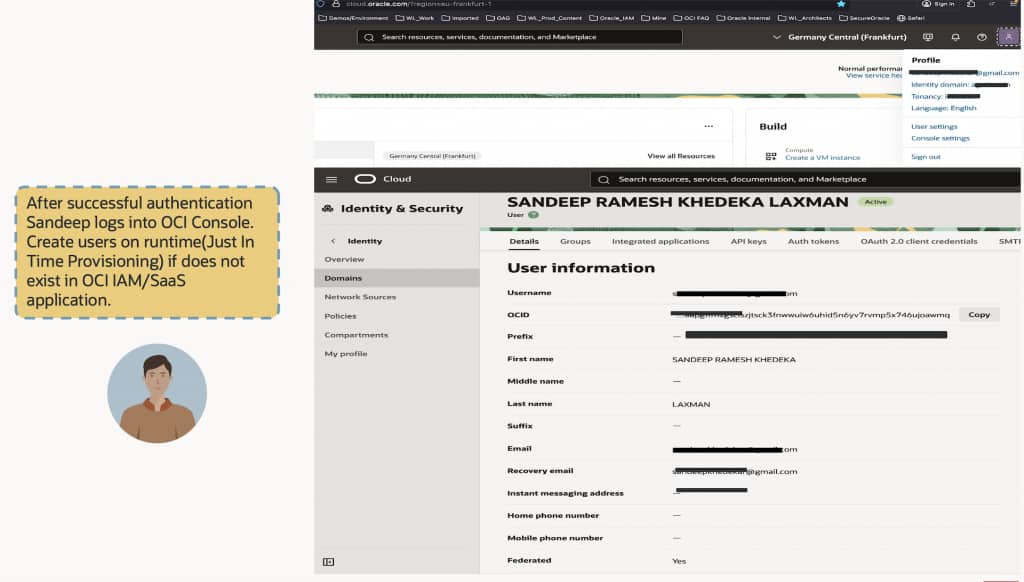Click the Tenancy link in Profile menu
Image resolution: width=1024 pixels, height=582 pixels.
tap(945, 97)
